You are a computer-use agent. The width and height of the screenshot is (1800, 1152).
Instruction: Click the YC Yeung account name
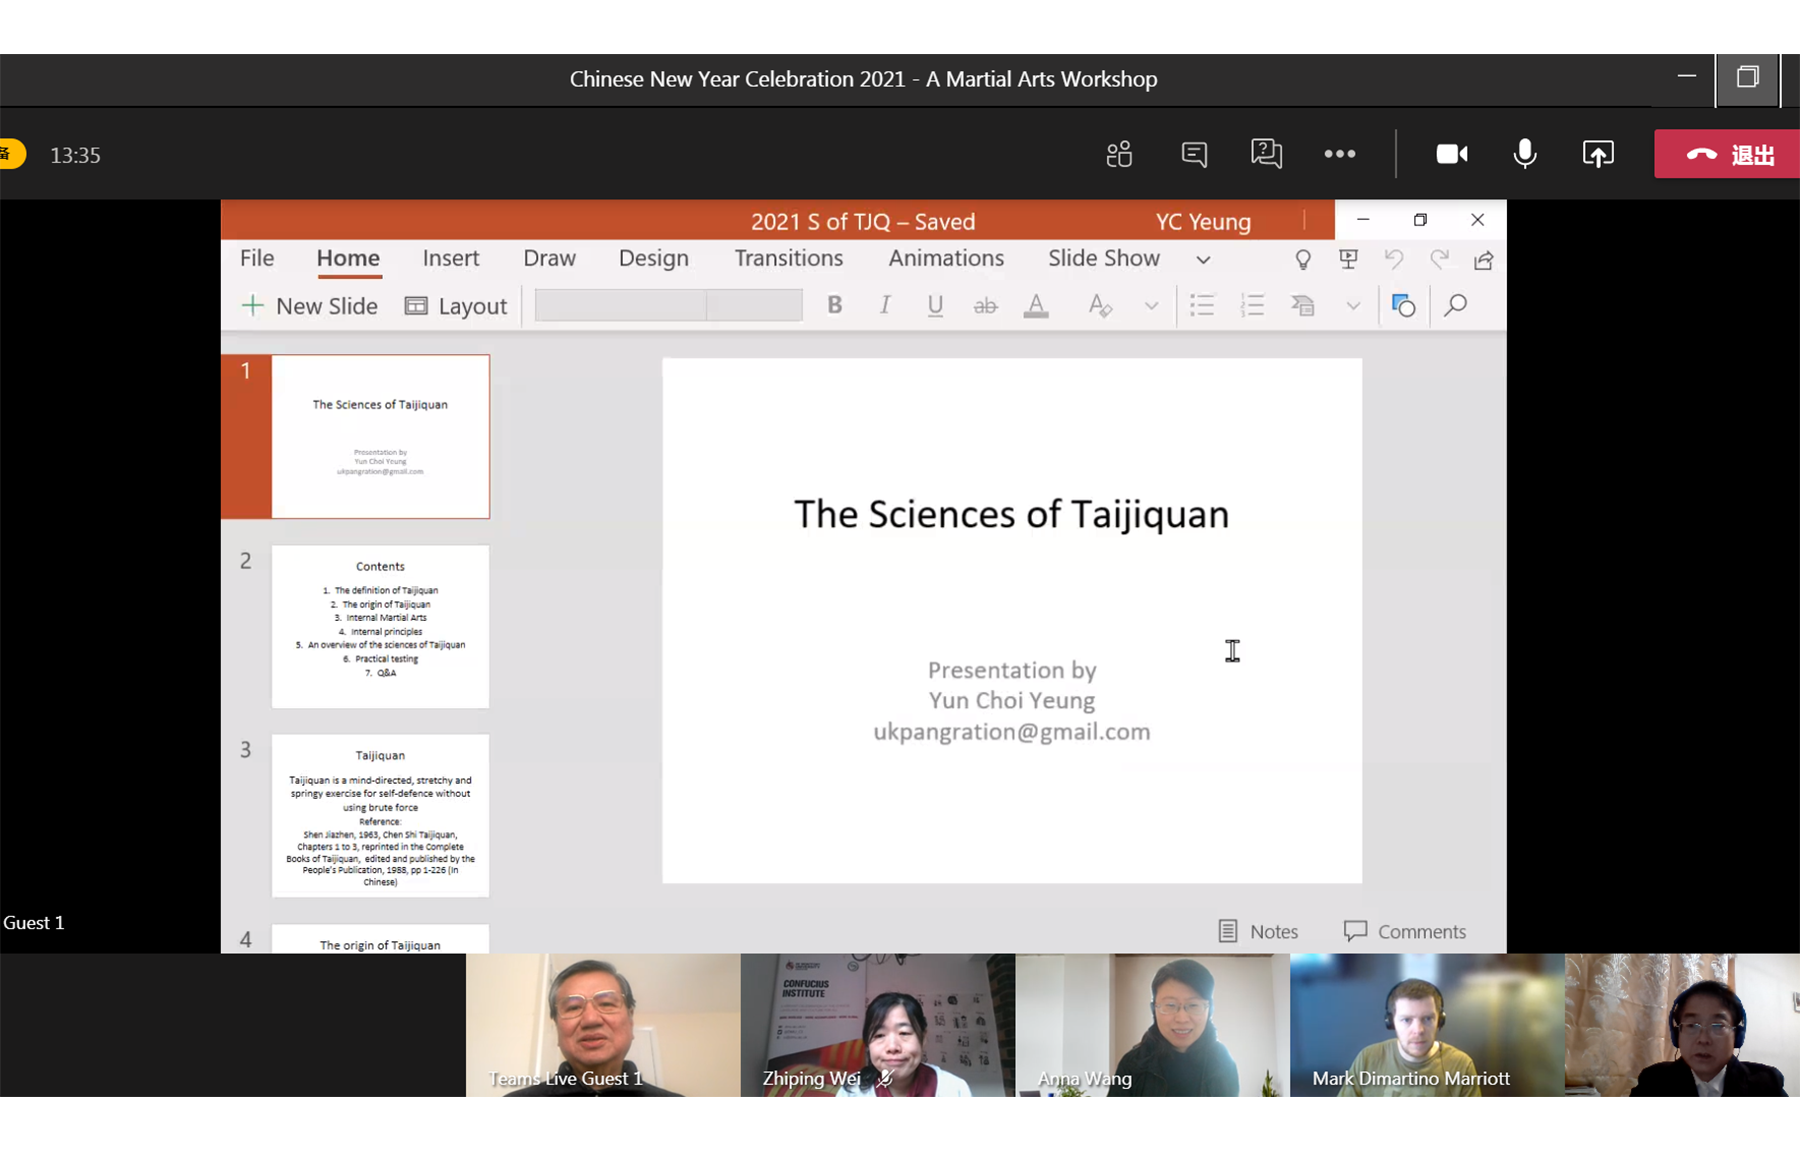click(x=1203, y=222)
